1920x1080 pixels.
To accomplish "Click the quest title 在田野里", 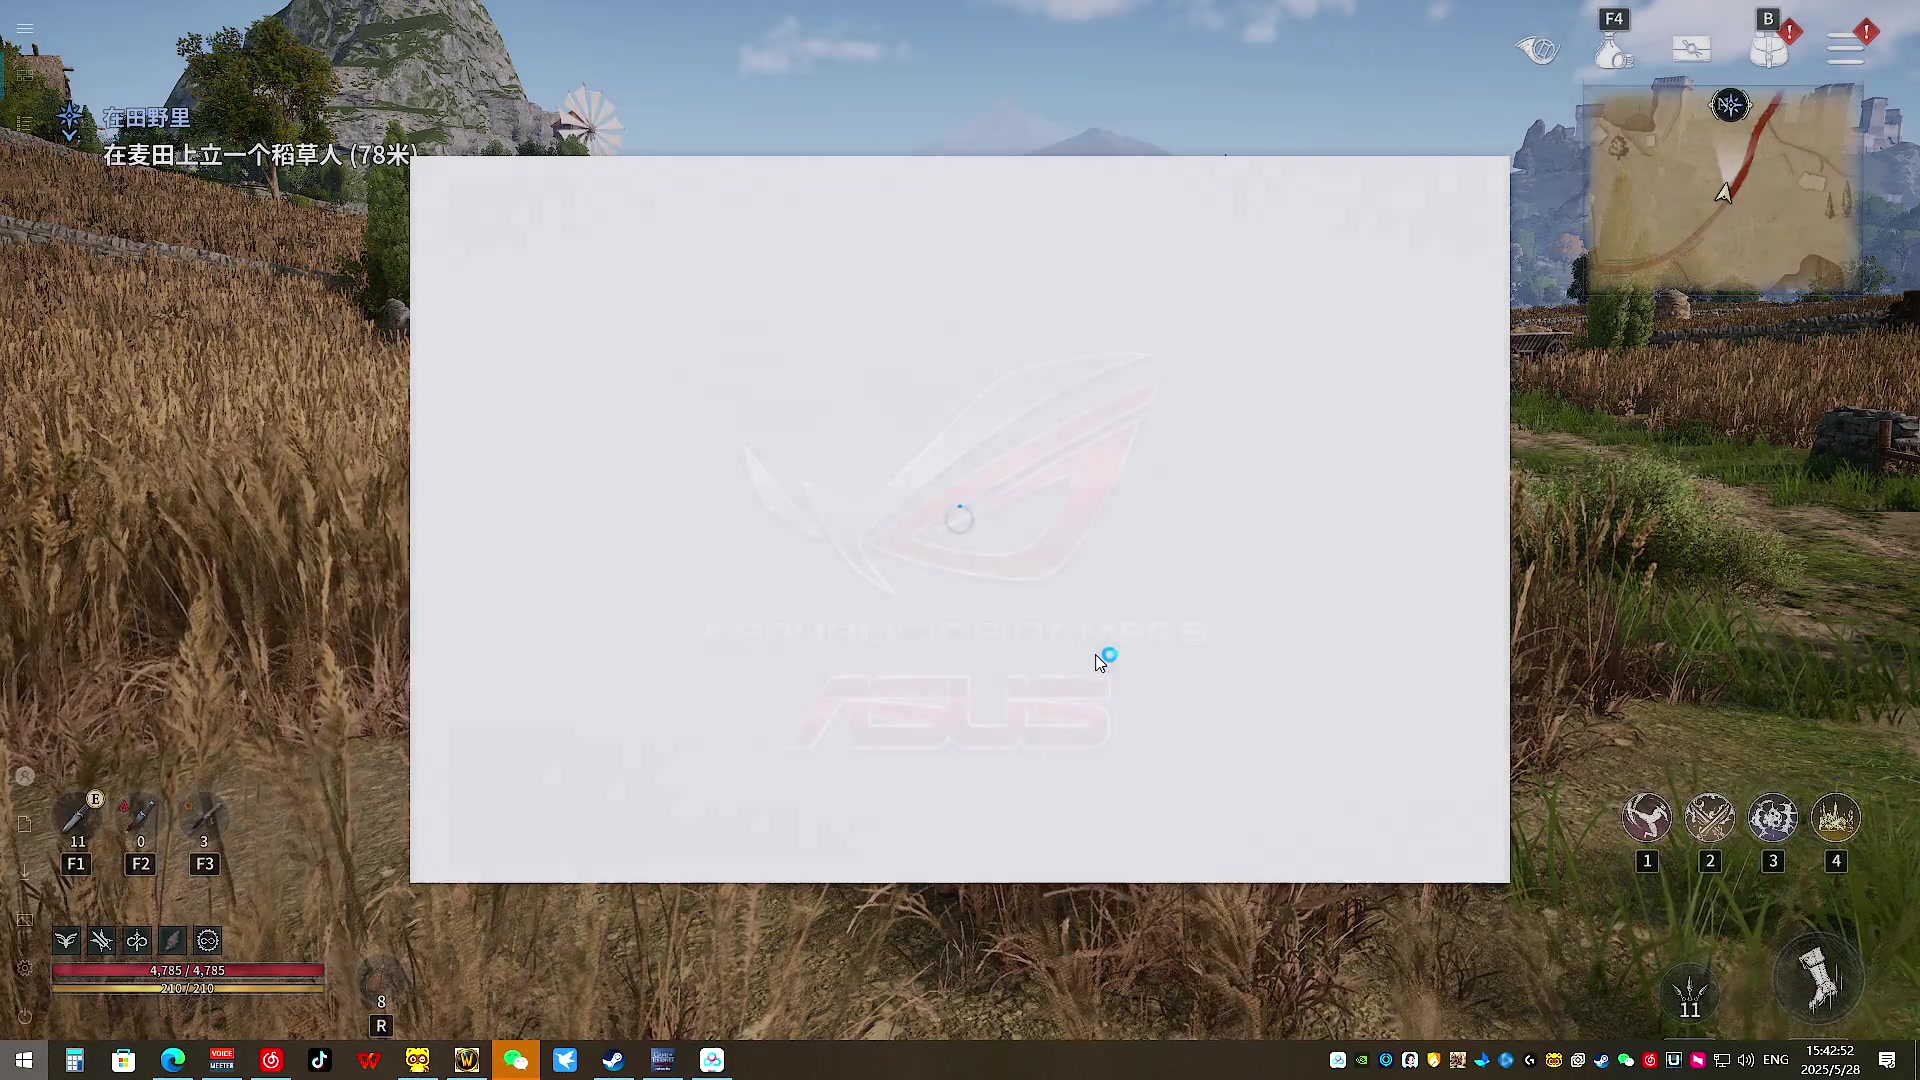I will tap(147, 118).
